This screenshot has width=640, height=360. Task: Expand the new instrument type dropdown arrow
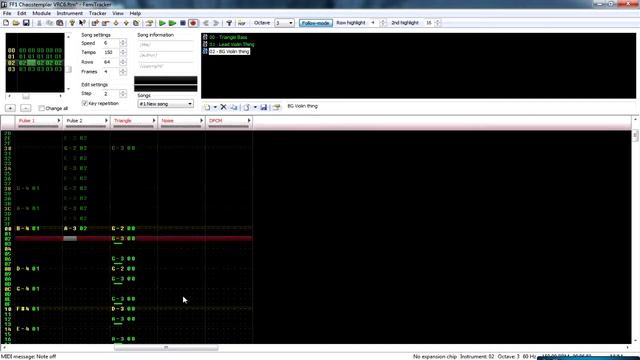(215, 107)
